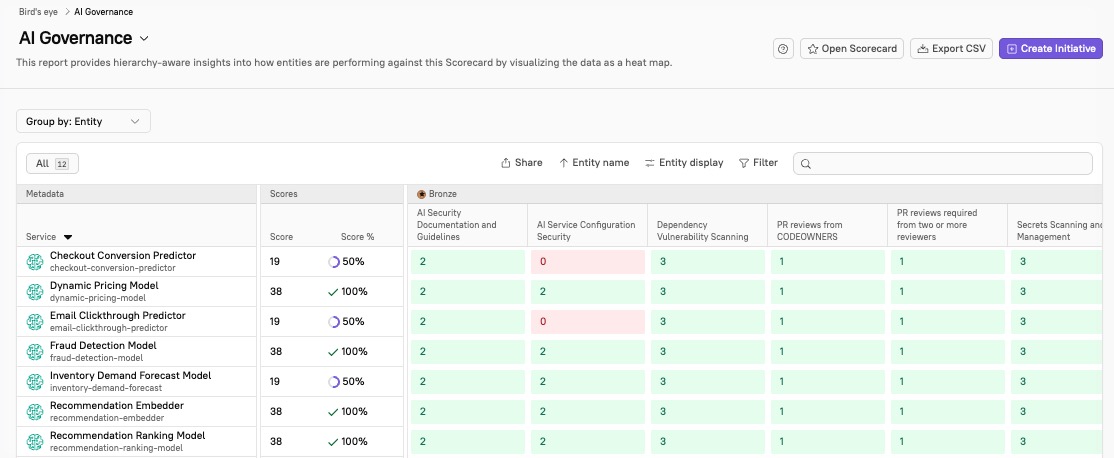This screenshot has width=1114, height=458.
Task: Click the Bronze level badge icon
Action: (421, 194)
